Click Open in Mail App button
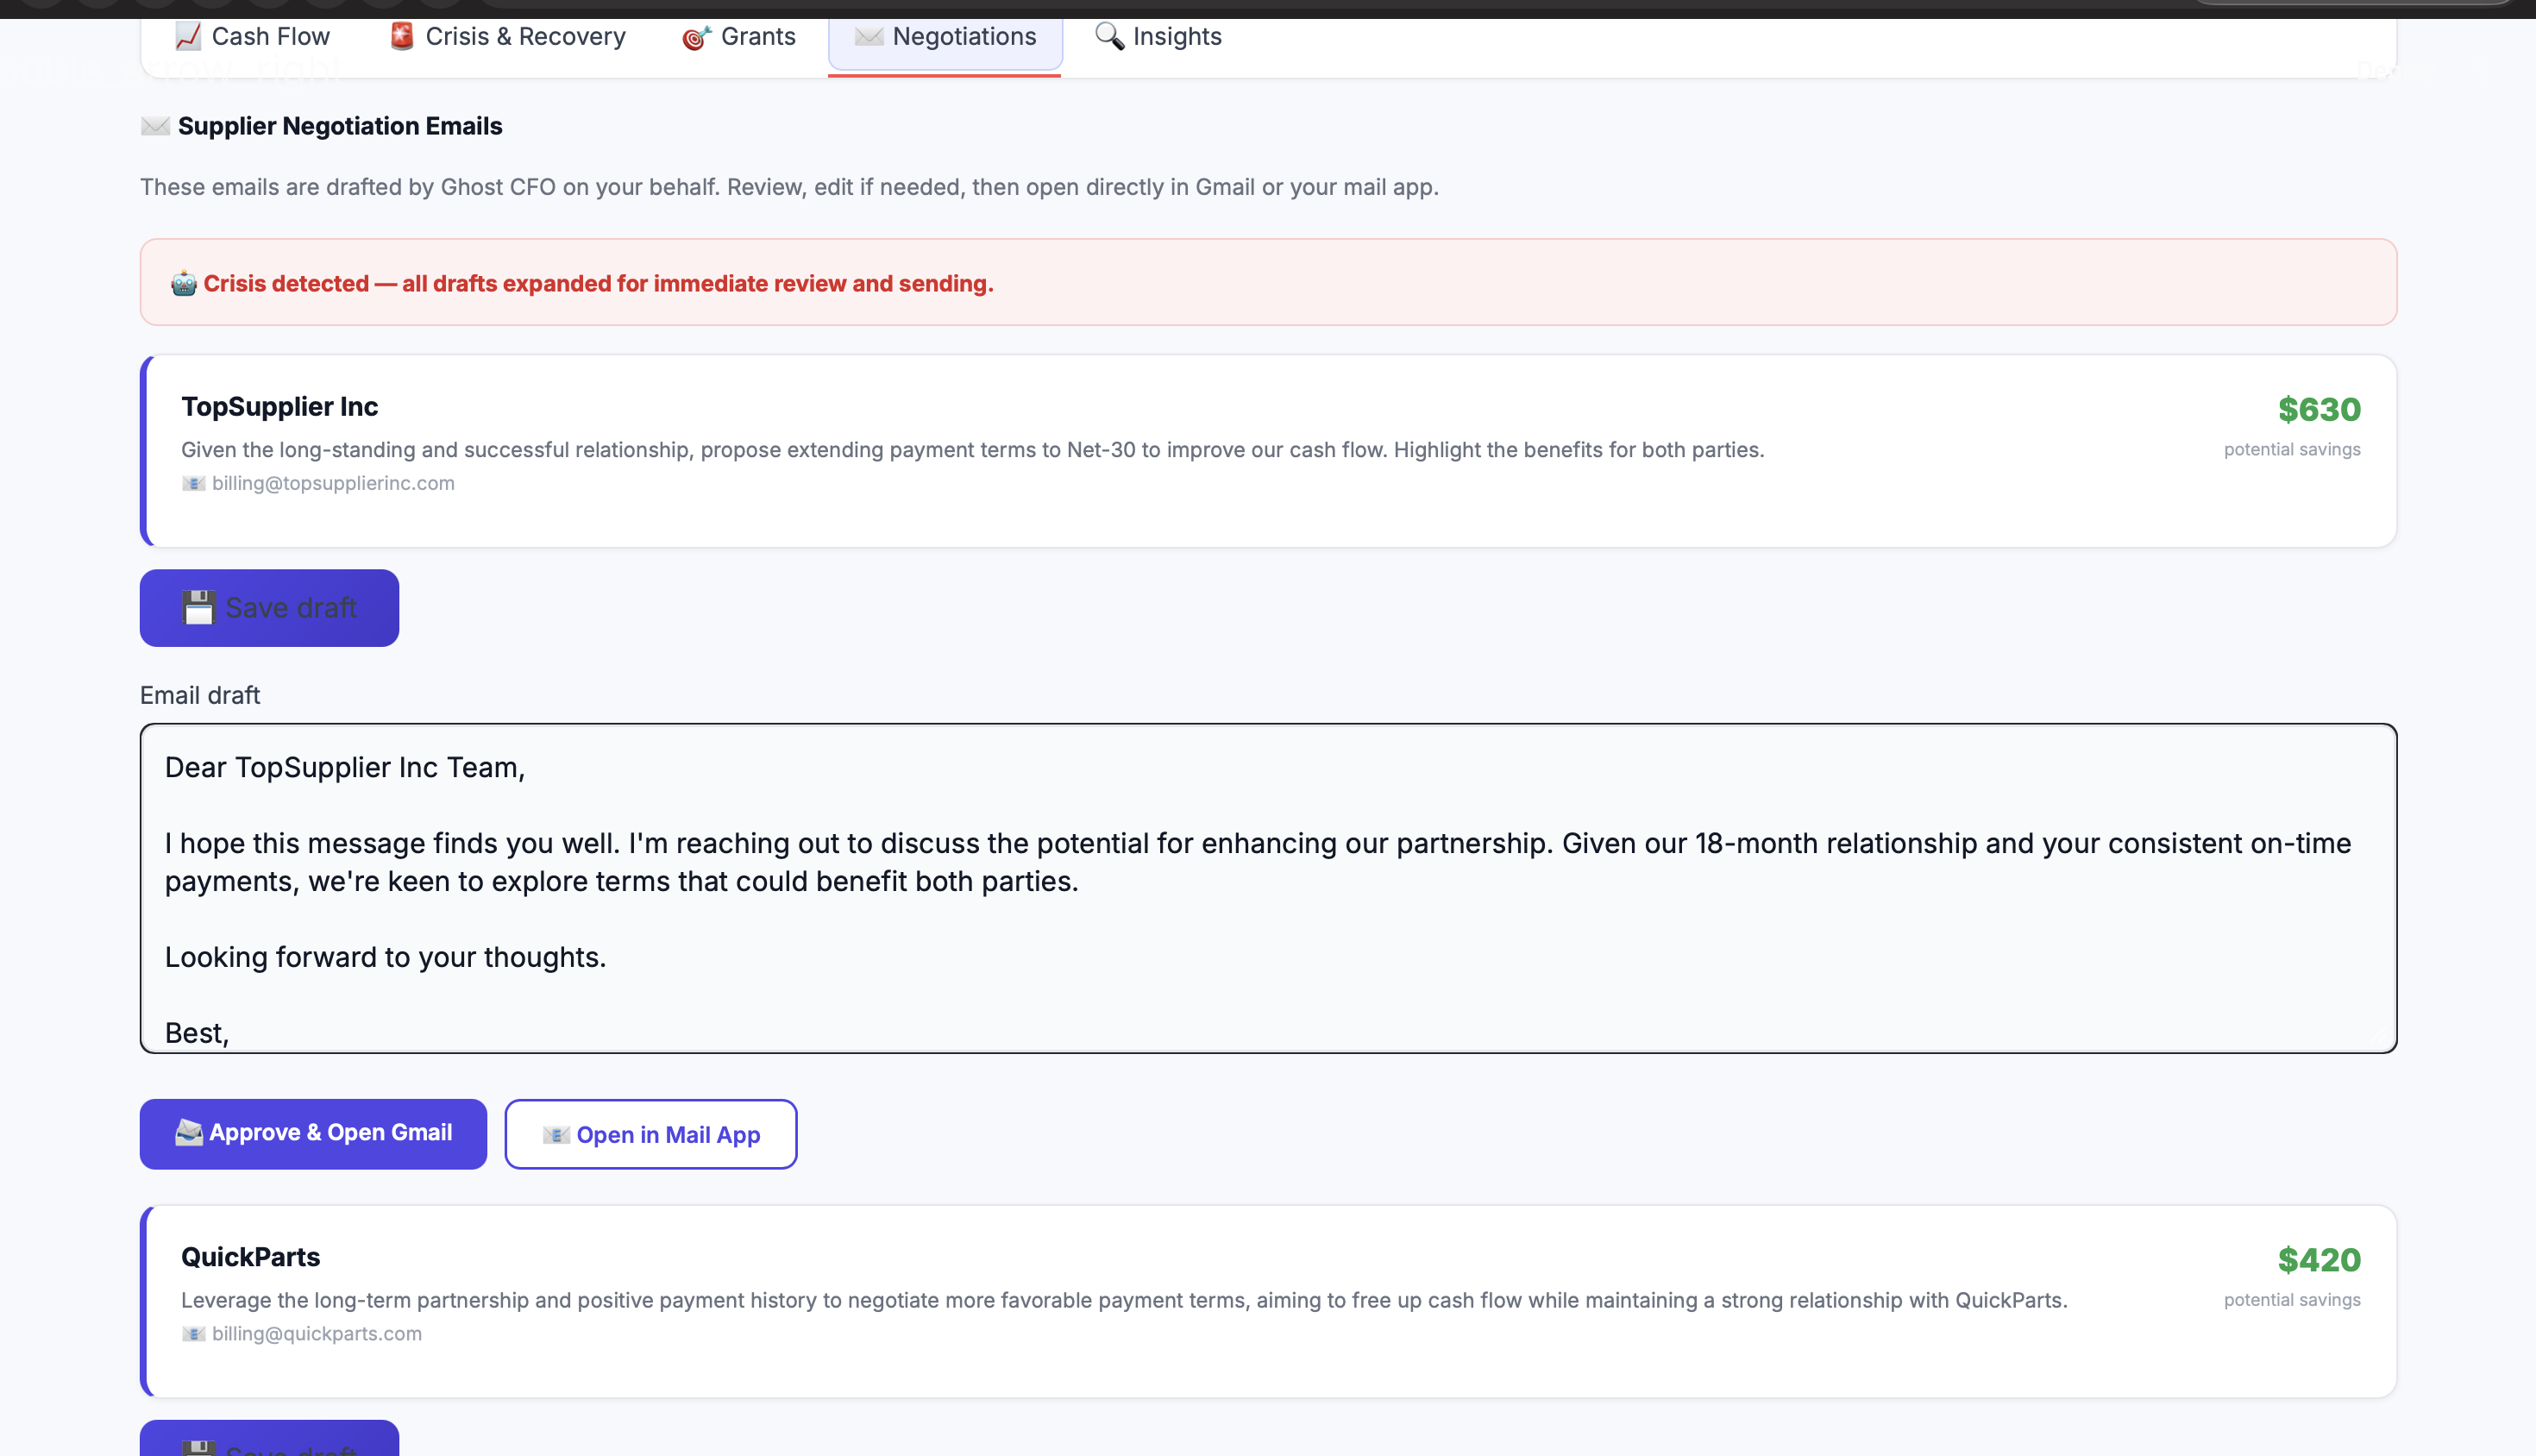The image size is (2536, 1456). tap(651, 1134)
